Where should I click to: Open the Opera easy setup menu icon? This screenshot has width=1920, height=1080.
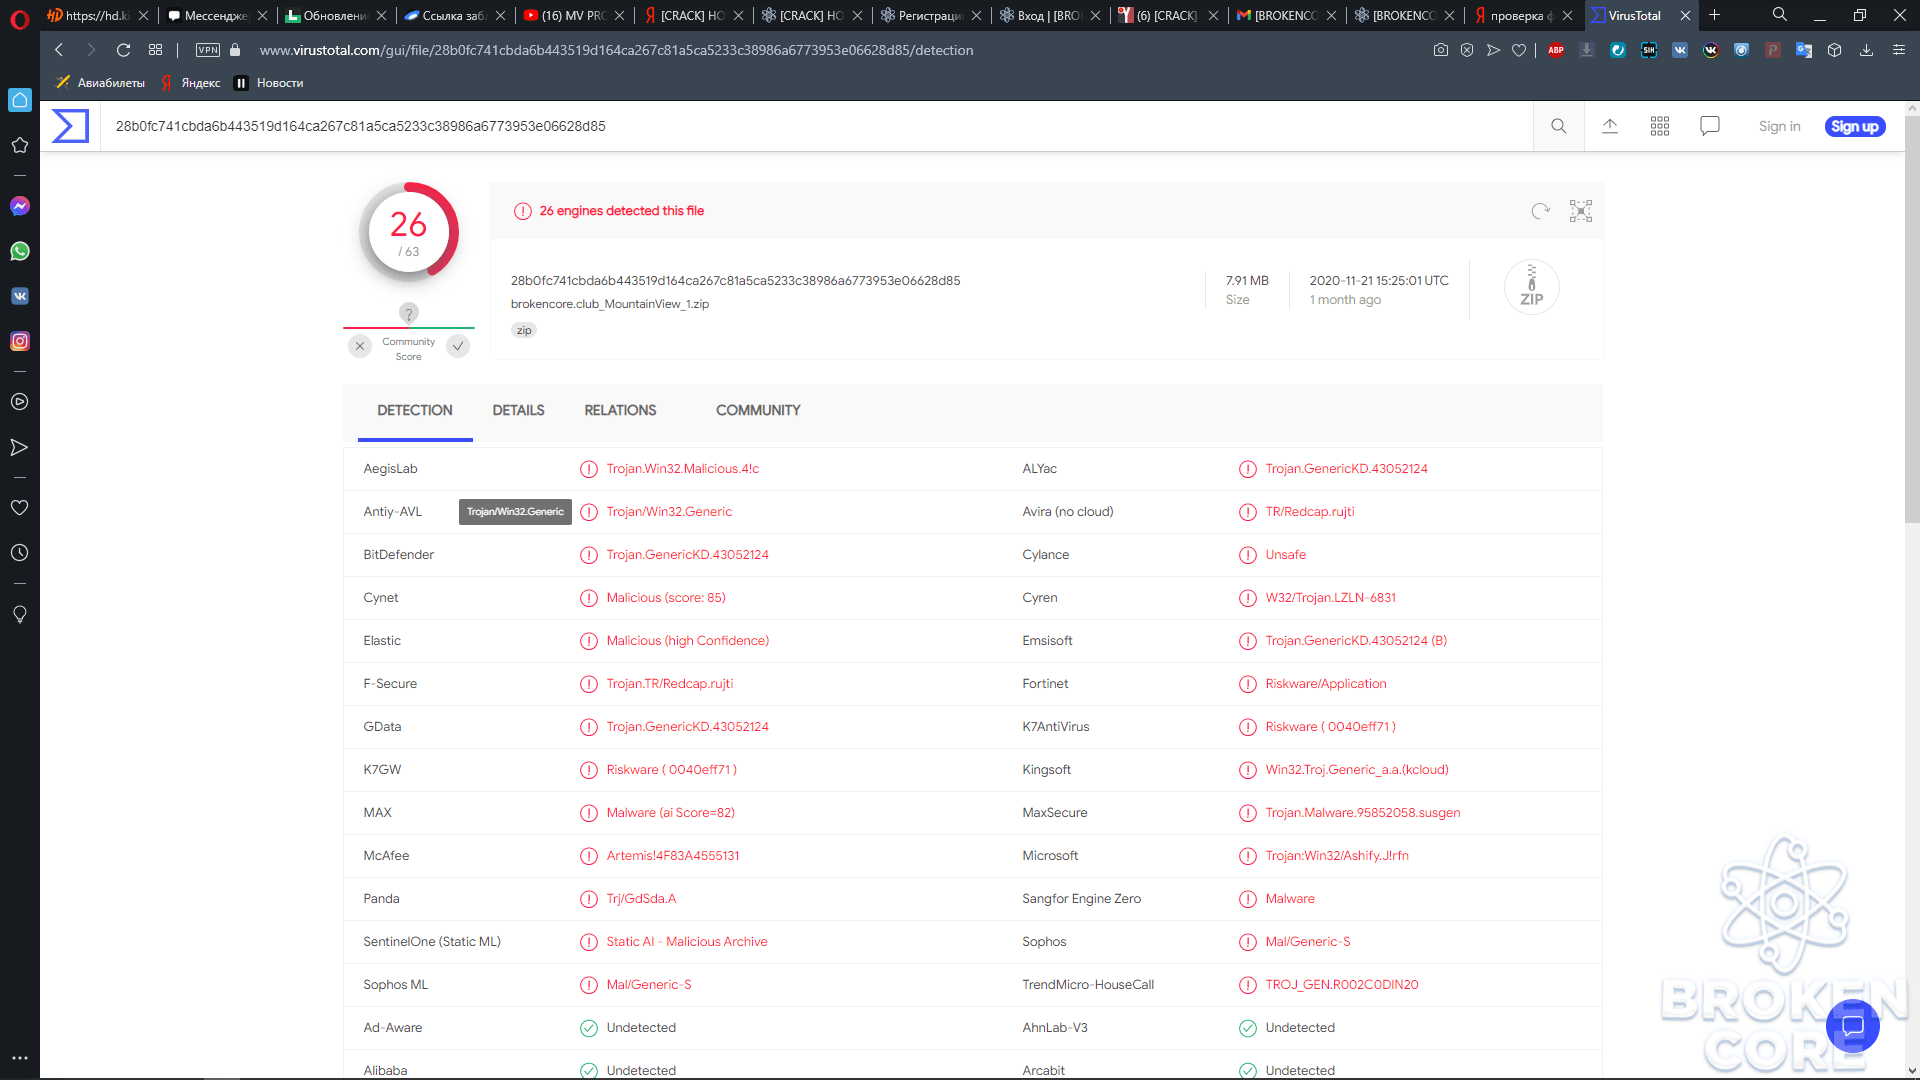(x=1899, y=50)
